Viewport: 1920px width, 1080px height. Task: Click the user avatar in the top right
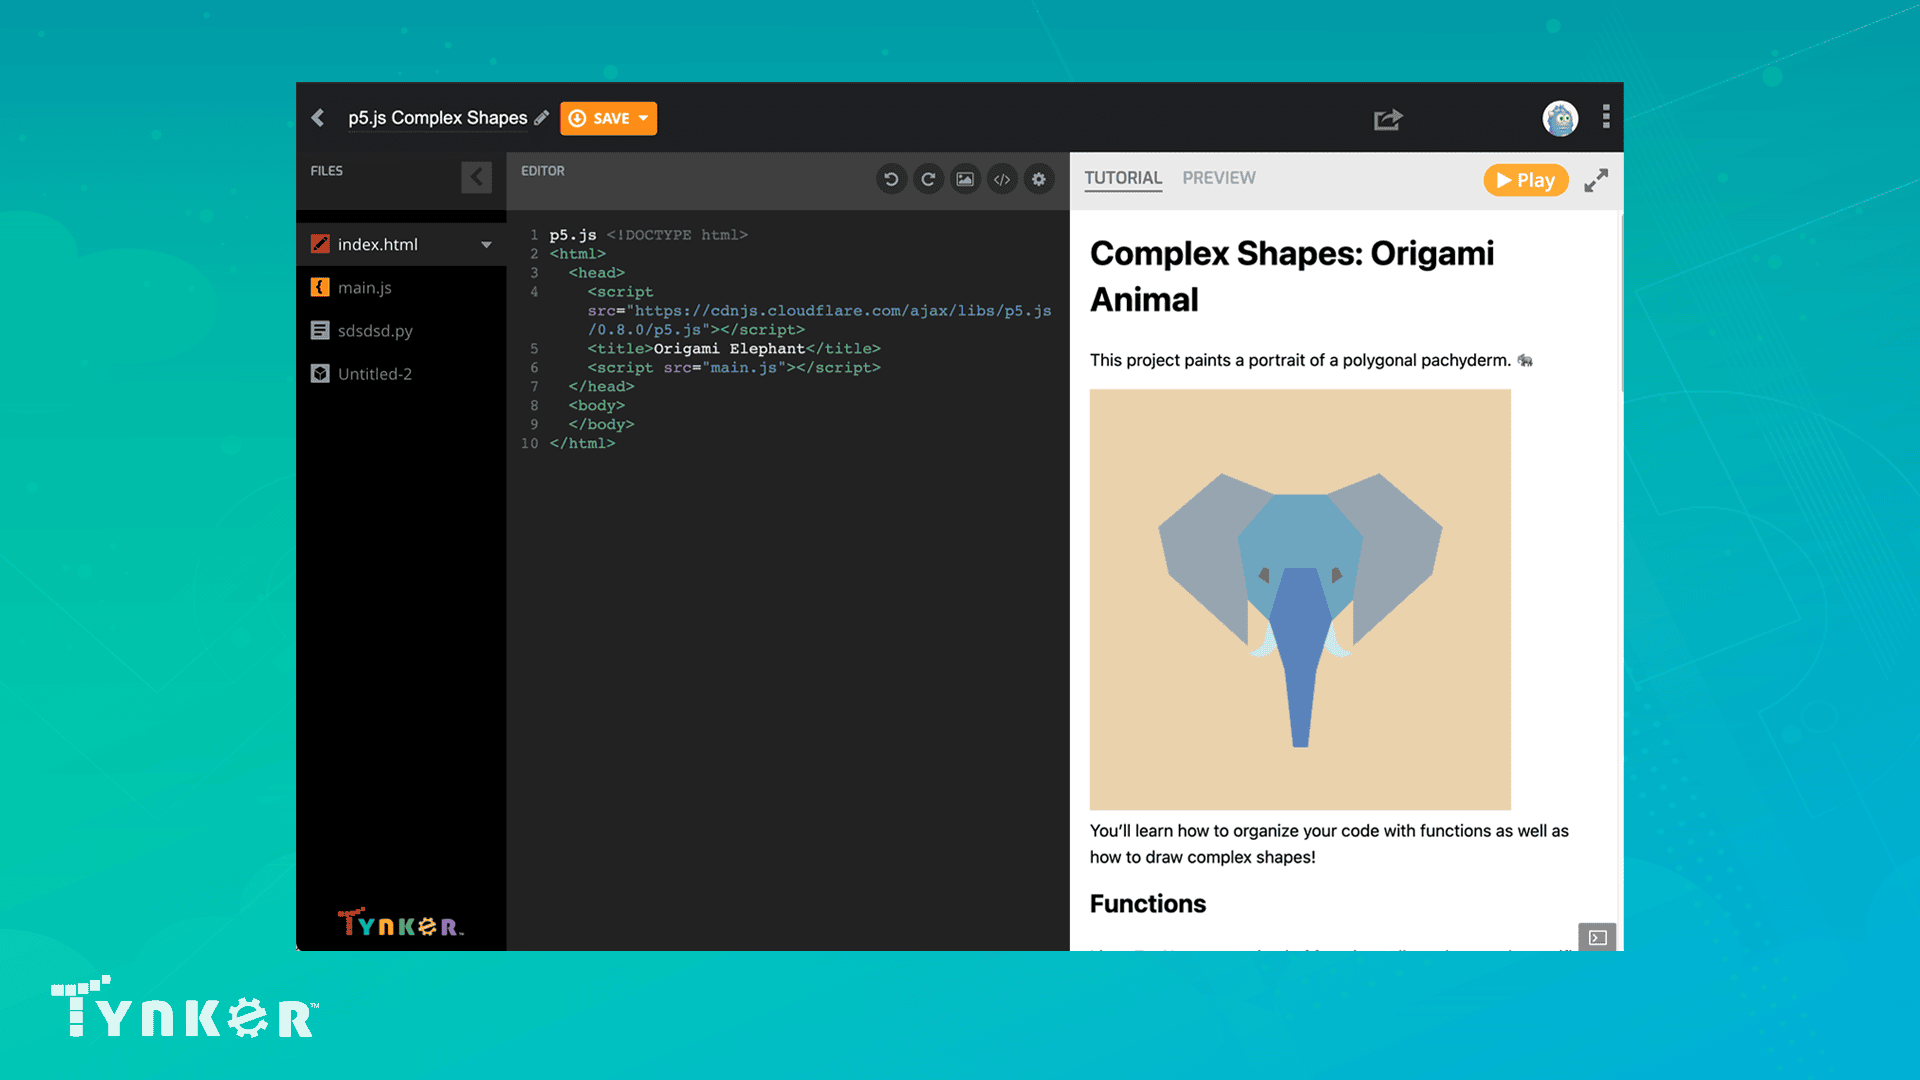[1560, 118]
